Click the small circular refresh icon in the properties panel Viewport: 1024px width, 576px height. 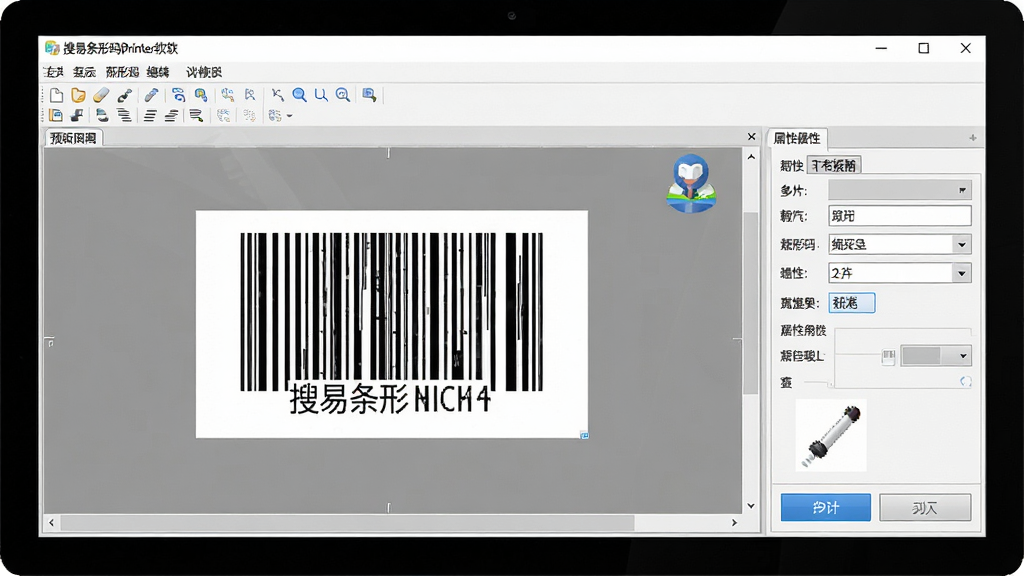click(x=966, y=381)
